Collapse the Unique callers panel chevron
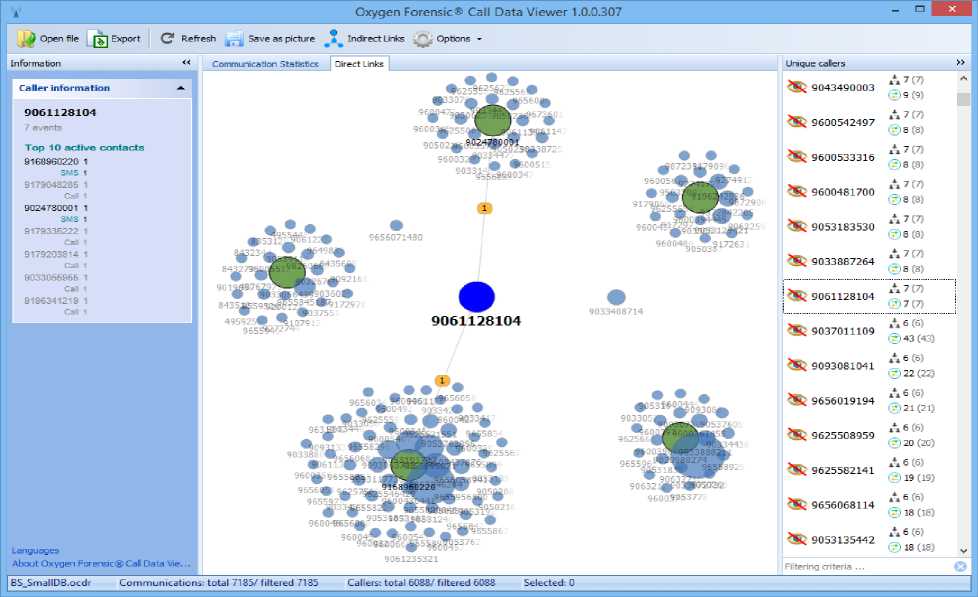 click(960, 62)
